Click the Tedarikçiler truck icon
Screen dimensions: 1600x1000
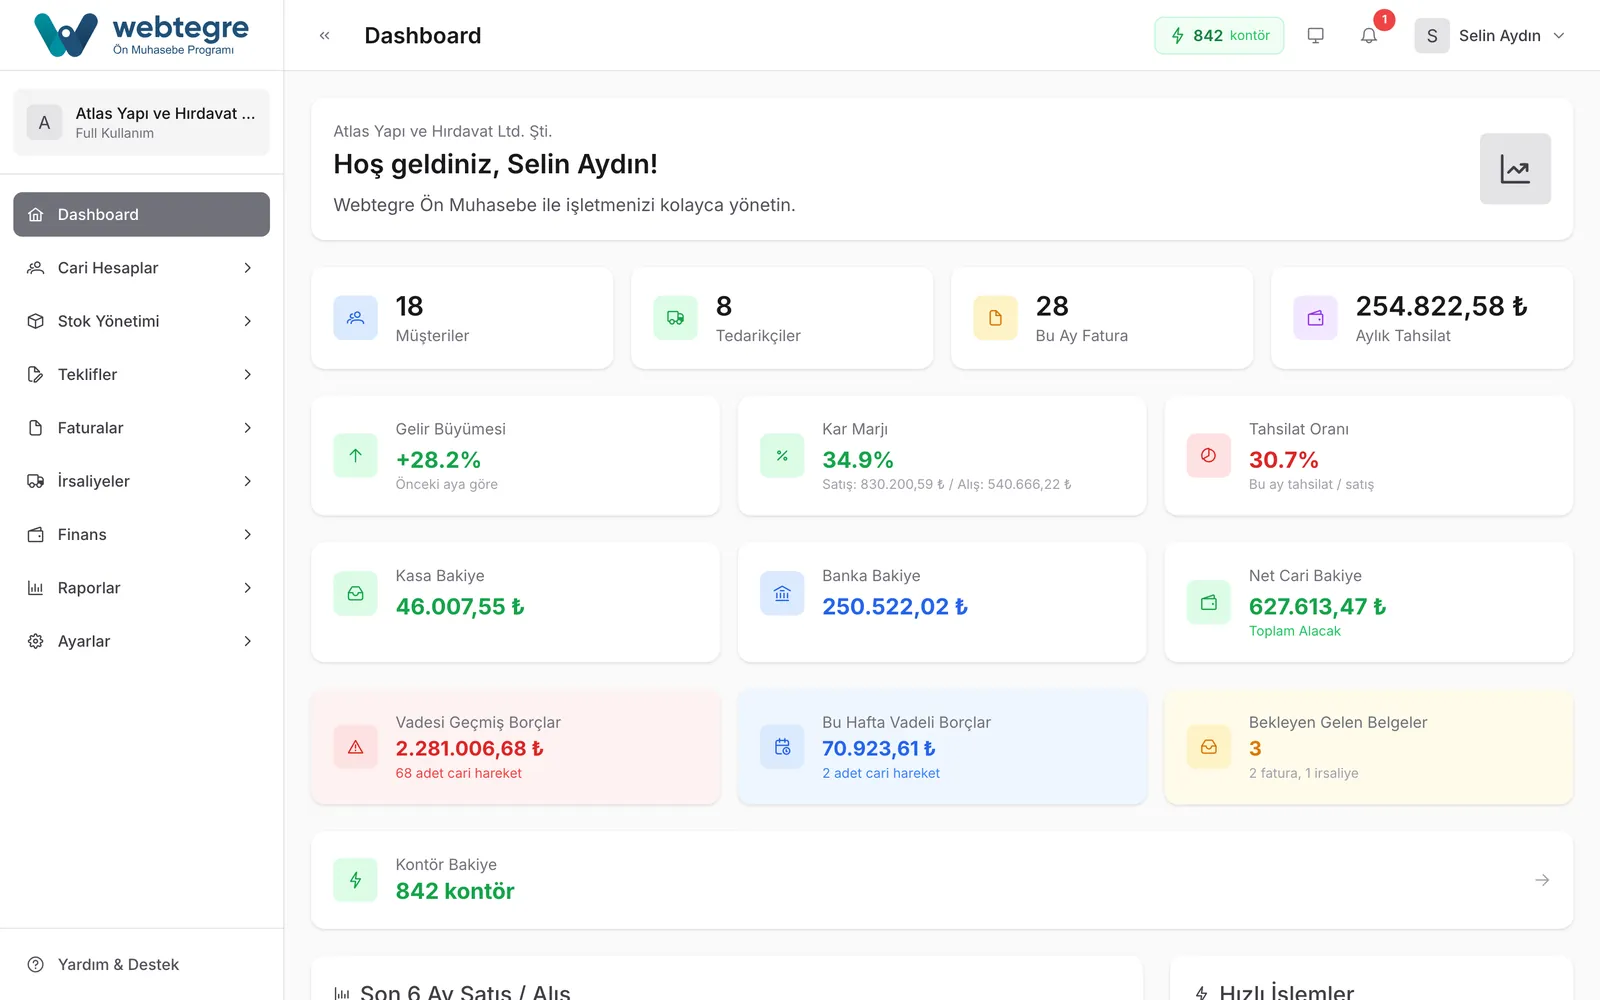click(x=675, y=318)
